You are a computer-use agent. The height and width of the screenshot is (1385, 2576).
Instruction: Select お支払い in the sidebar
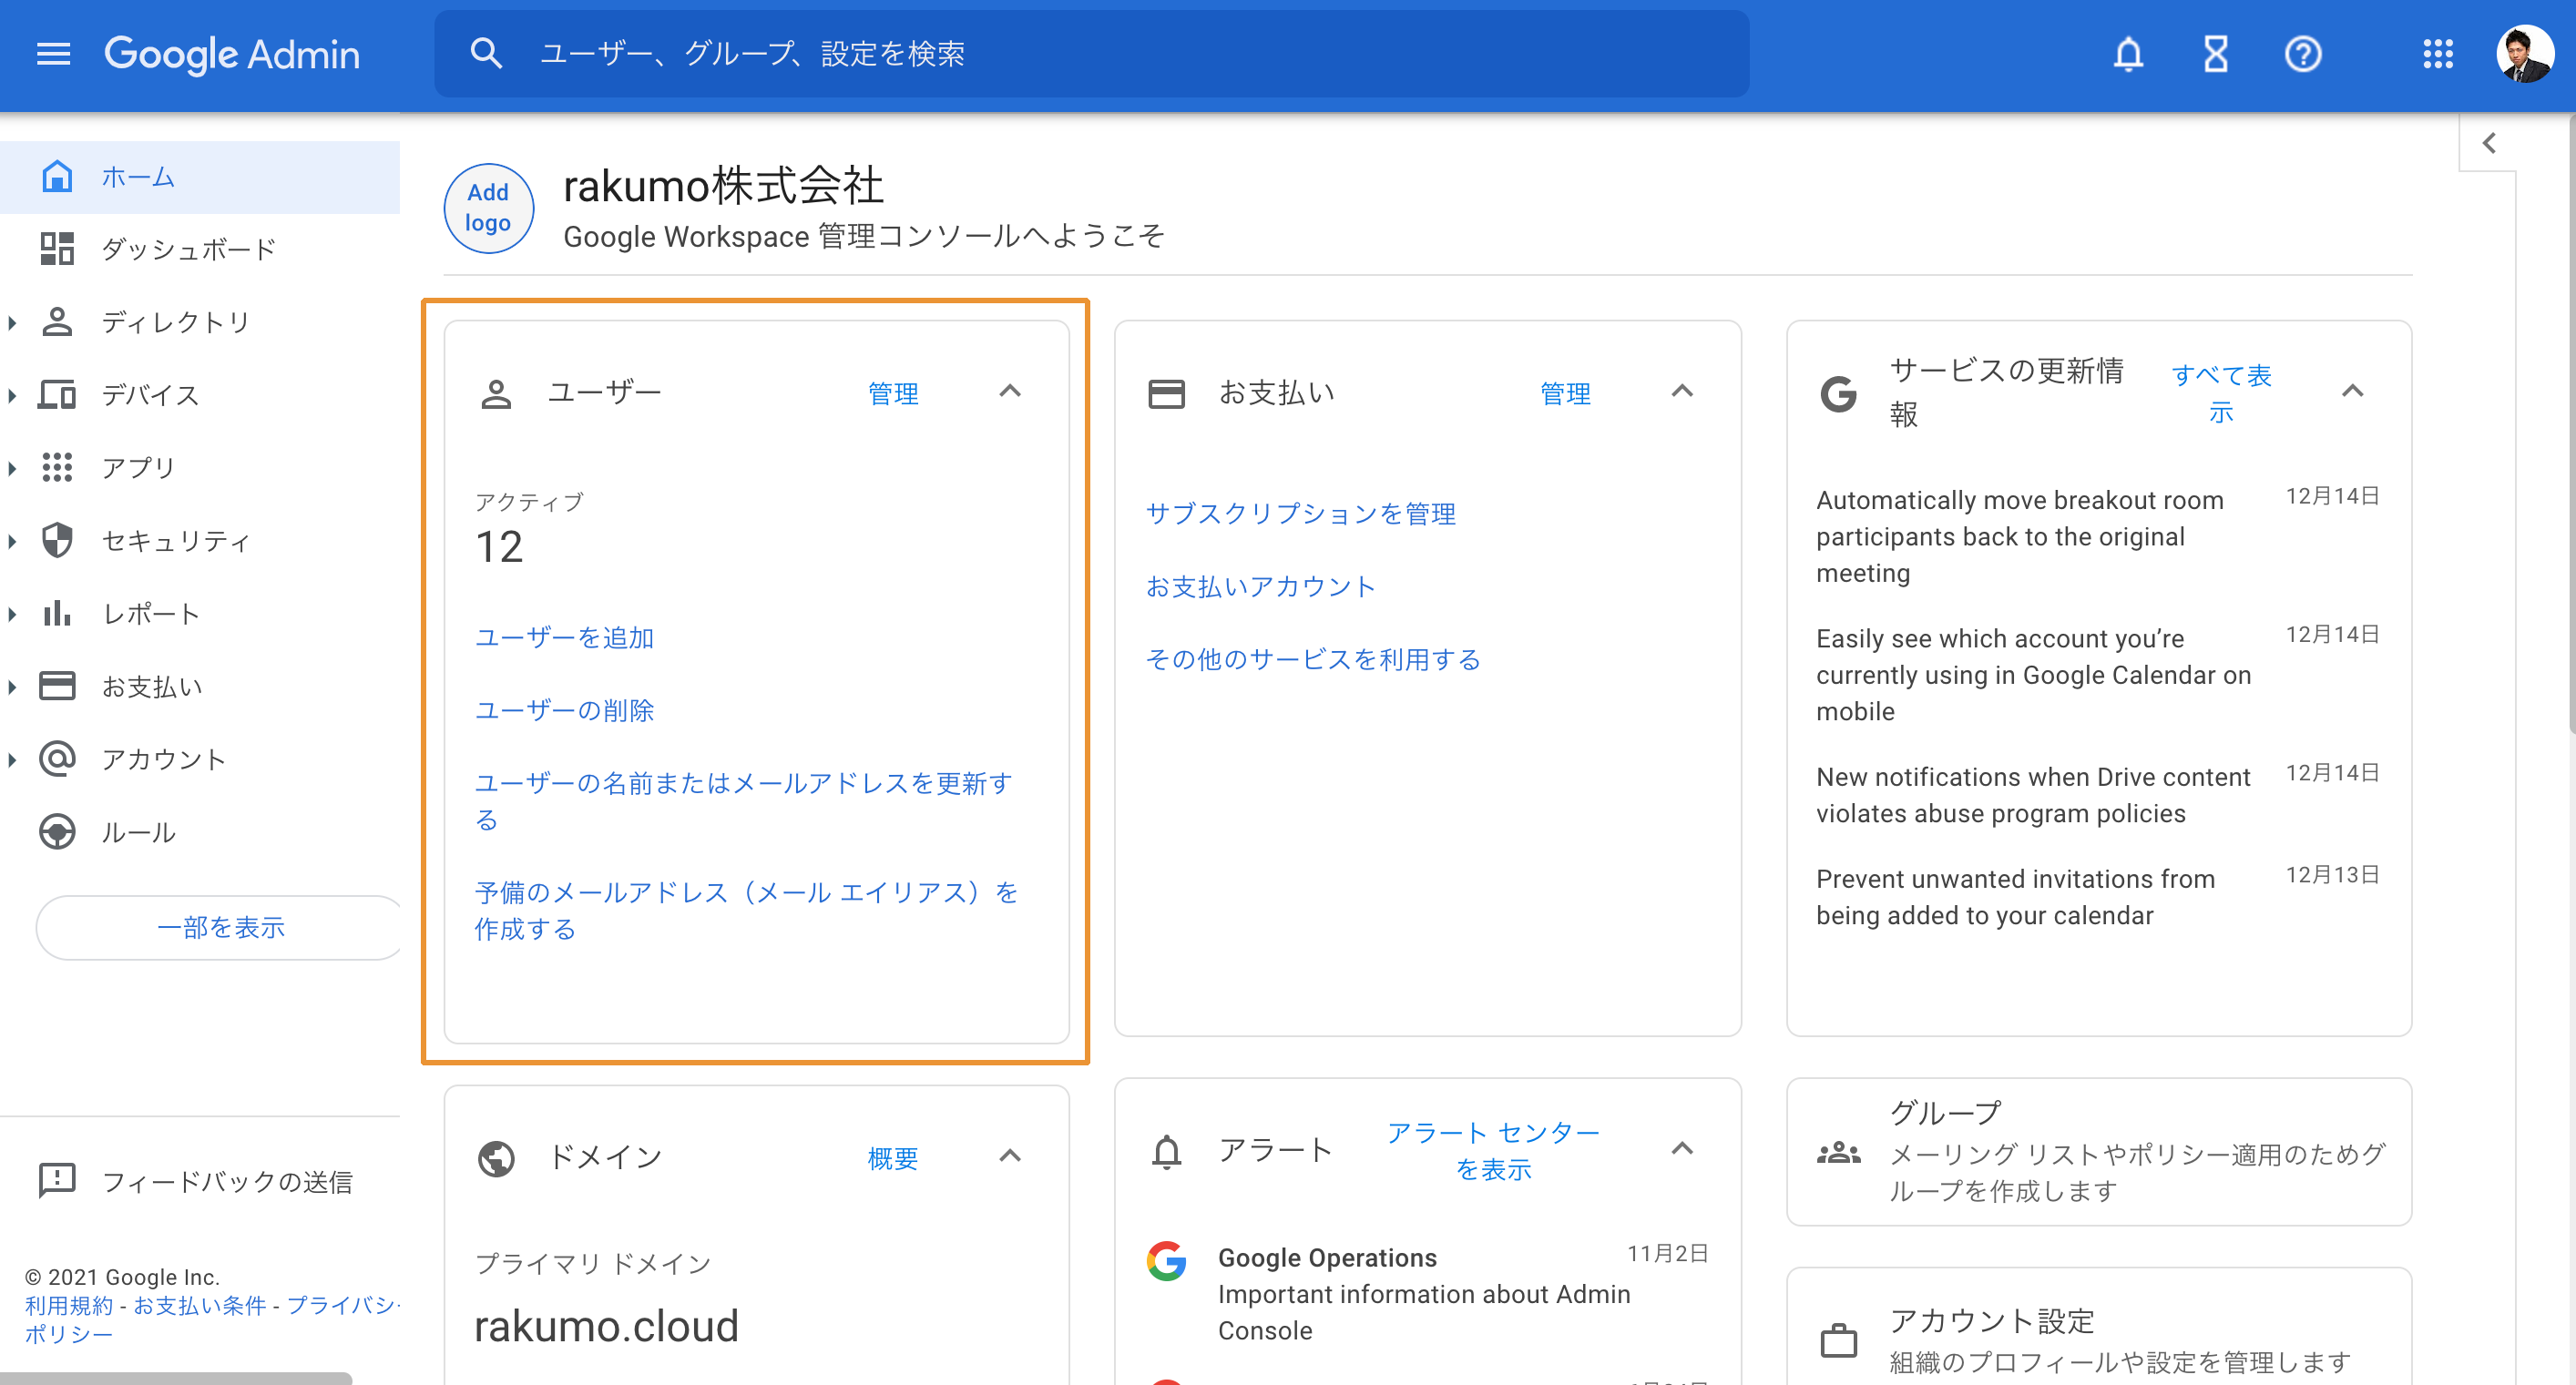[200, 686]
